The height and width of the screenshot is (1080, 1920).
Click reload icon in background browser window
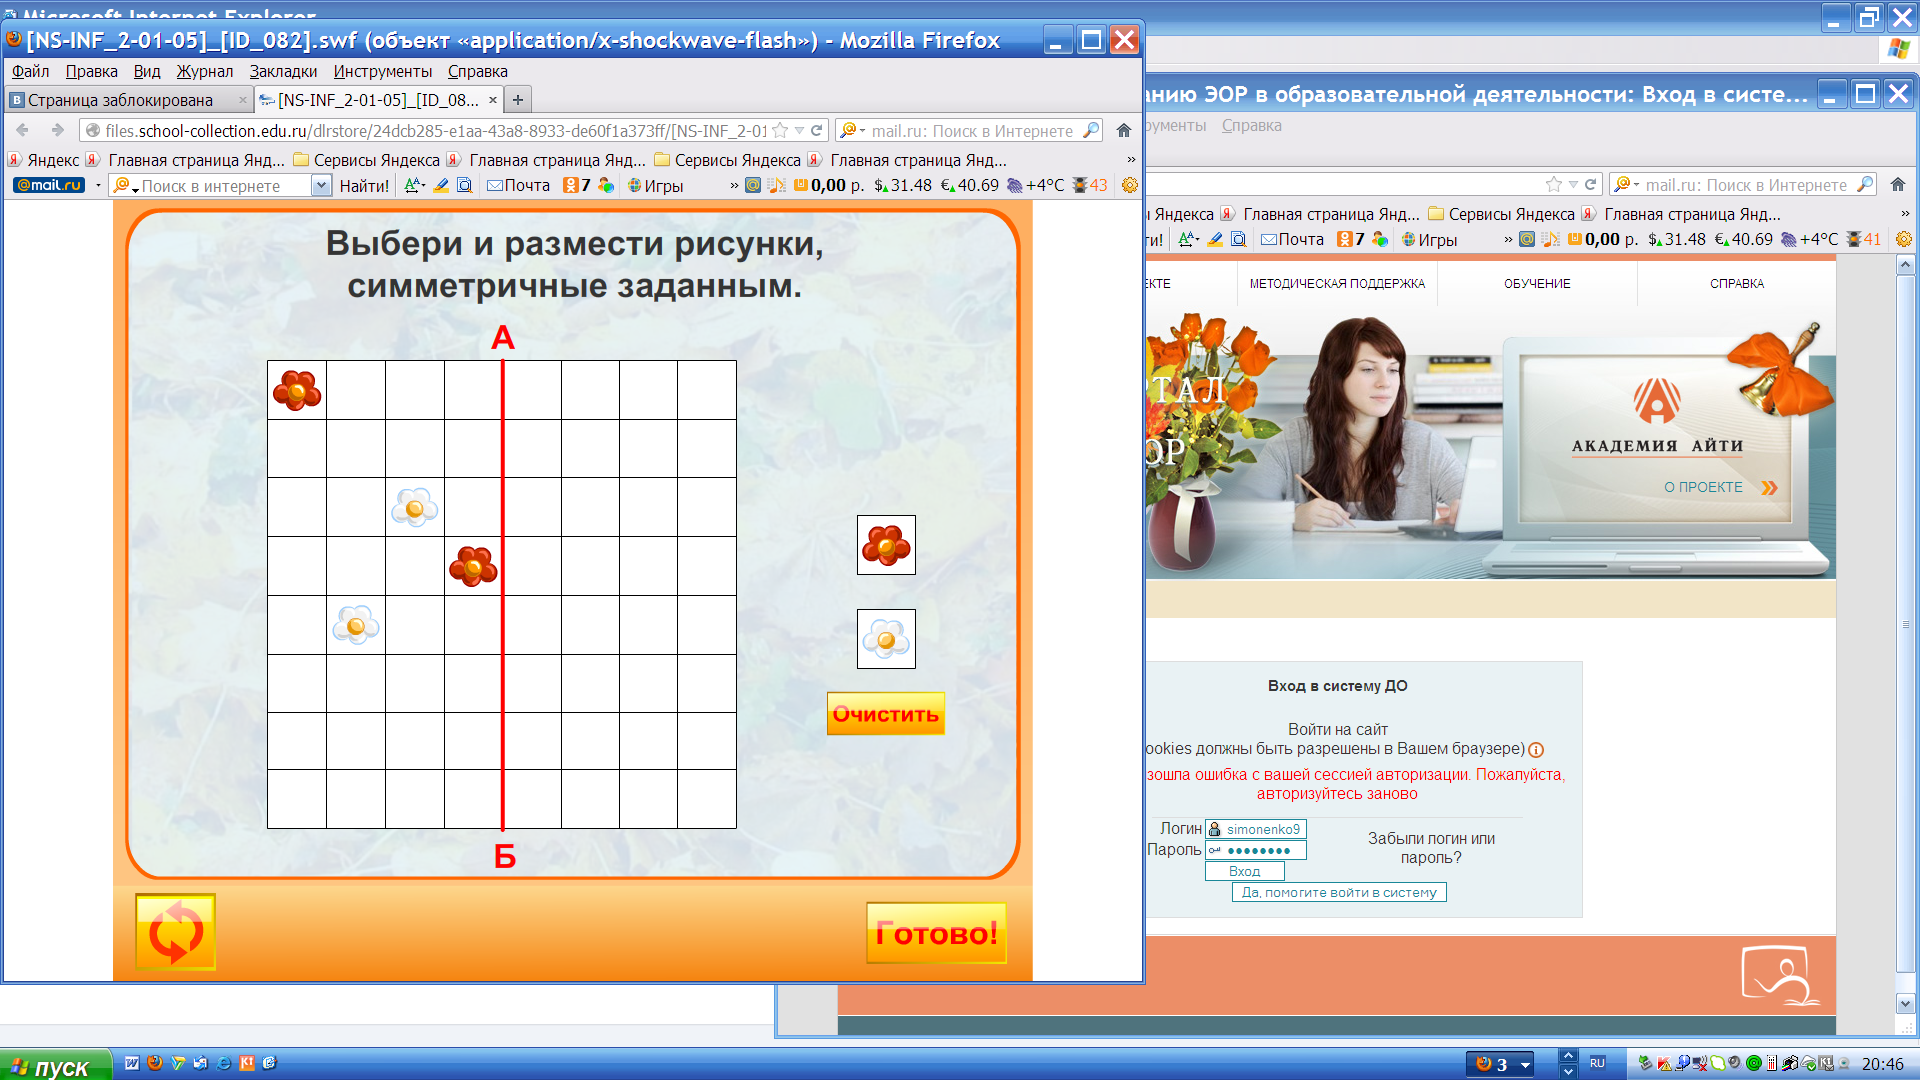(x=1590, y=184)
